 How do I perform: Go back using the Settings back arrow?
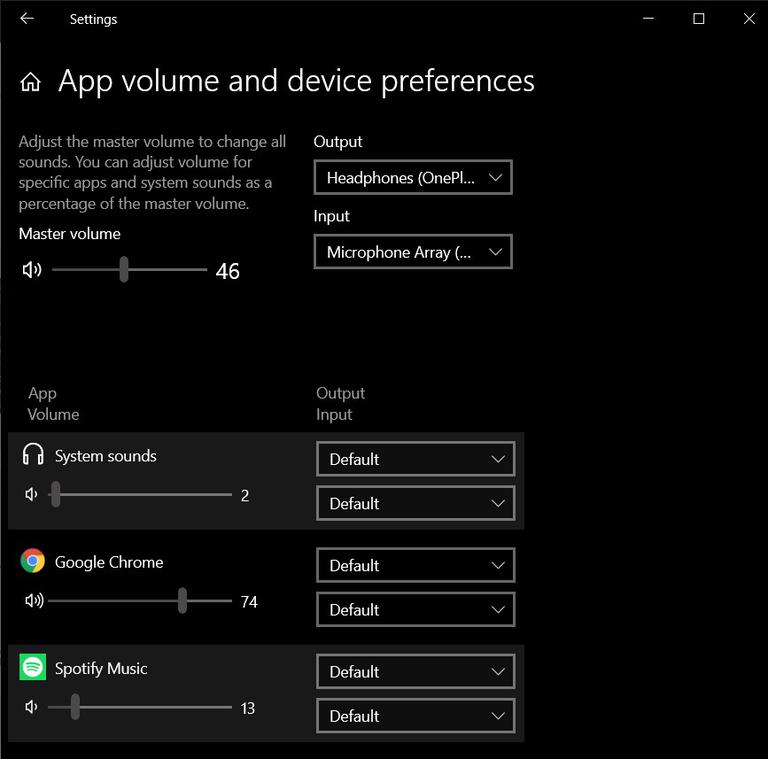(27, 19)
